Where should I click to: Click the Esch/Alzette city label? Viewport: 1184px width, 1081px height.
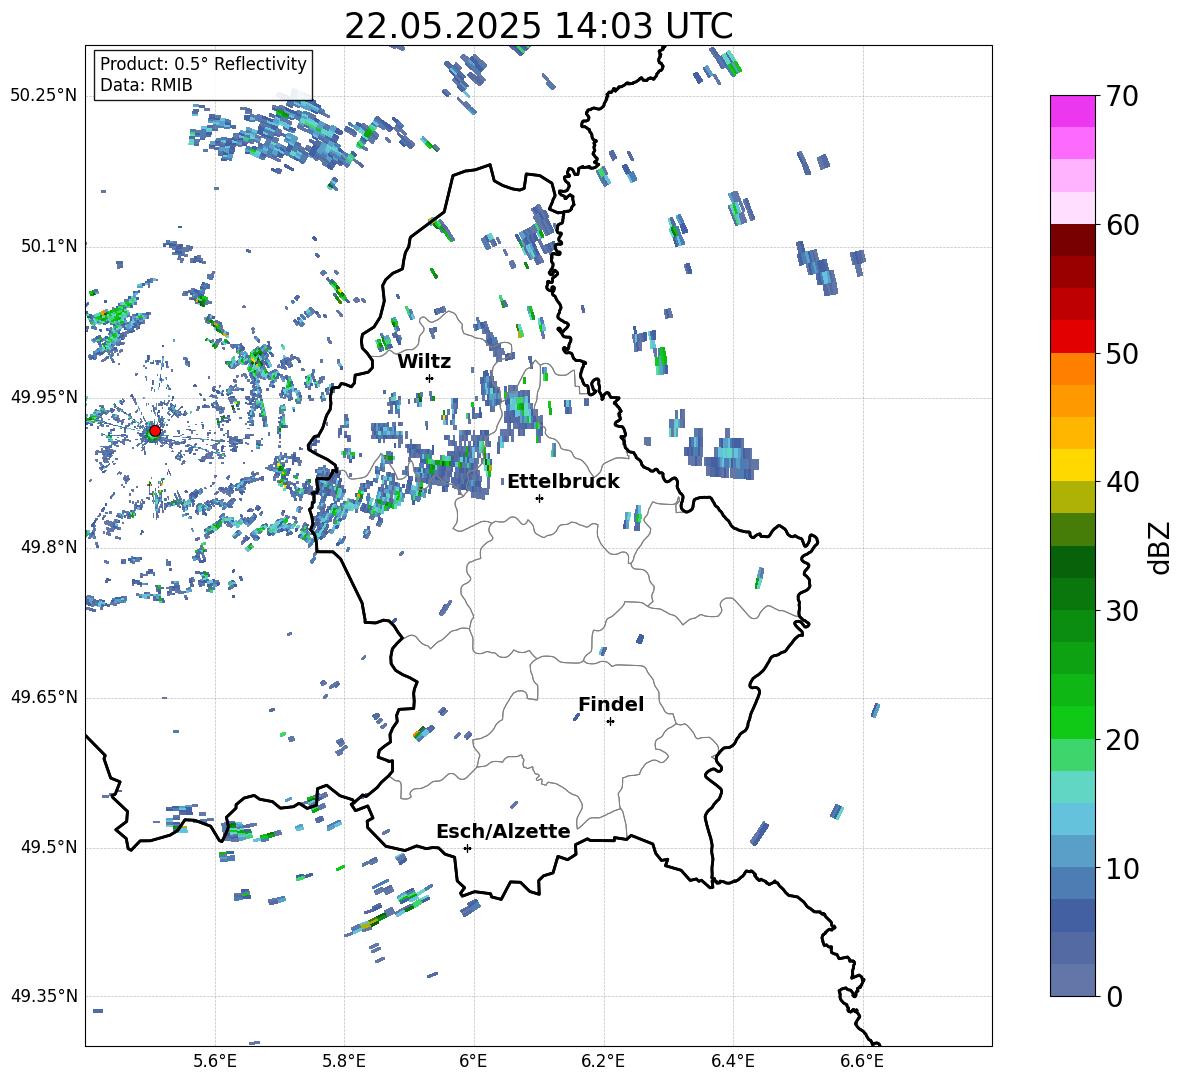503,831
